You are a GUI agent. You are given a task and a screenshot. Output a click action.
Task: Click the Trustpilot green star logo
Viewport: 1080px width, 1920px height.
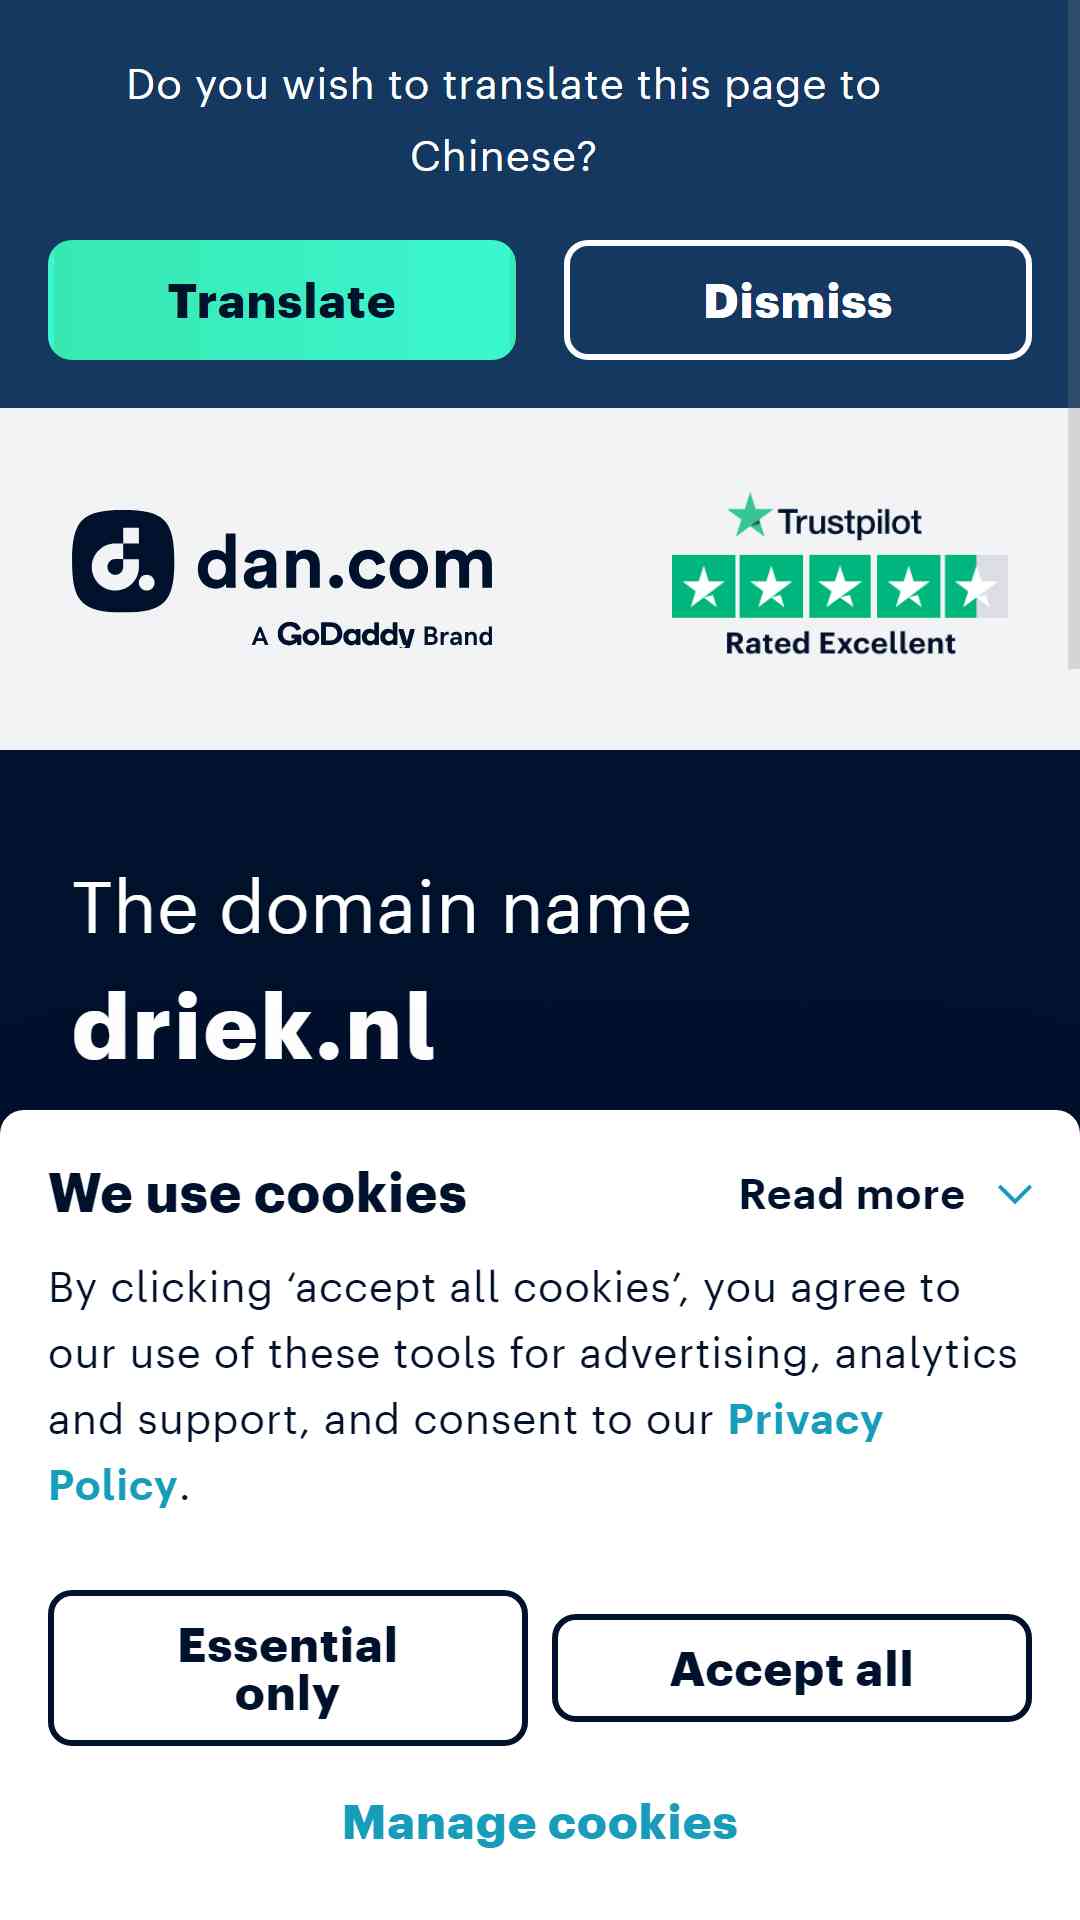pos(750,515)
